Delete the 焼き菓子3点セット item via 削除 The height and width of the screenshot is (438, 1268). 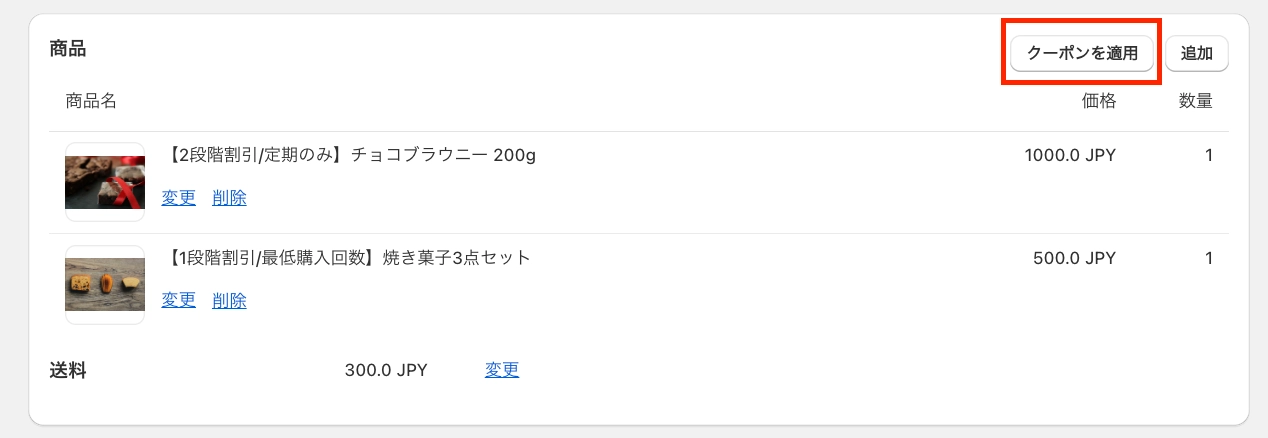[229, 300]
